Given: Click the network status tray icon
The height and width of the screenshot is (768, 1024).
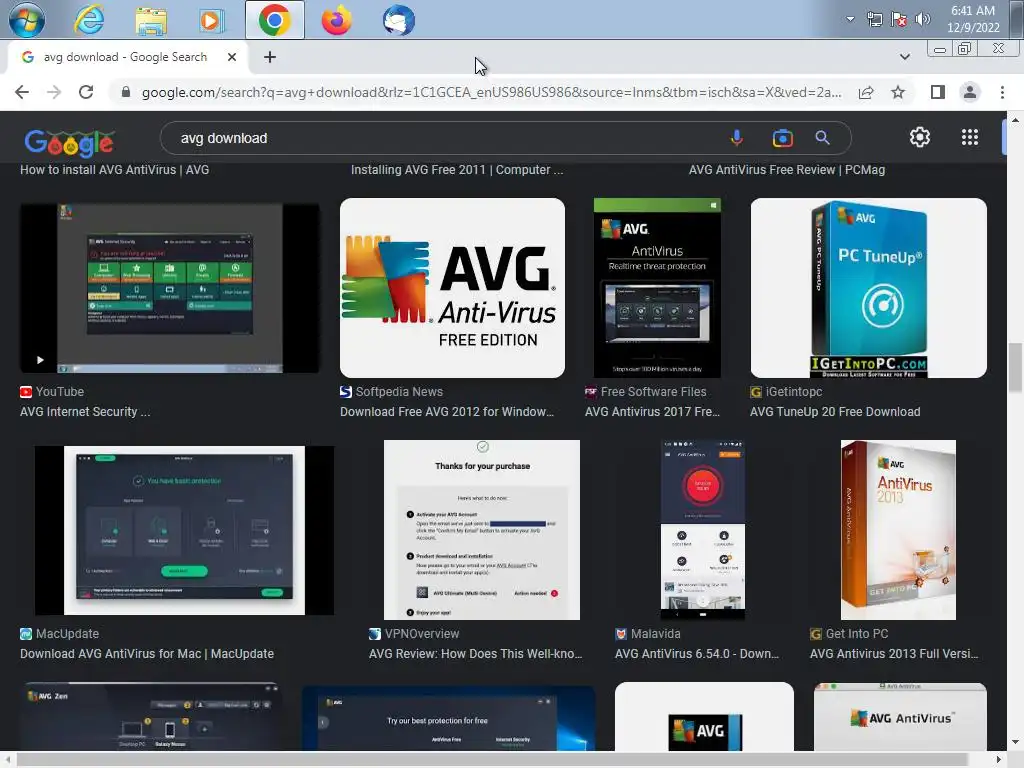Looking at the screenshot, I should tap(874, 19).
